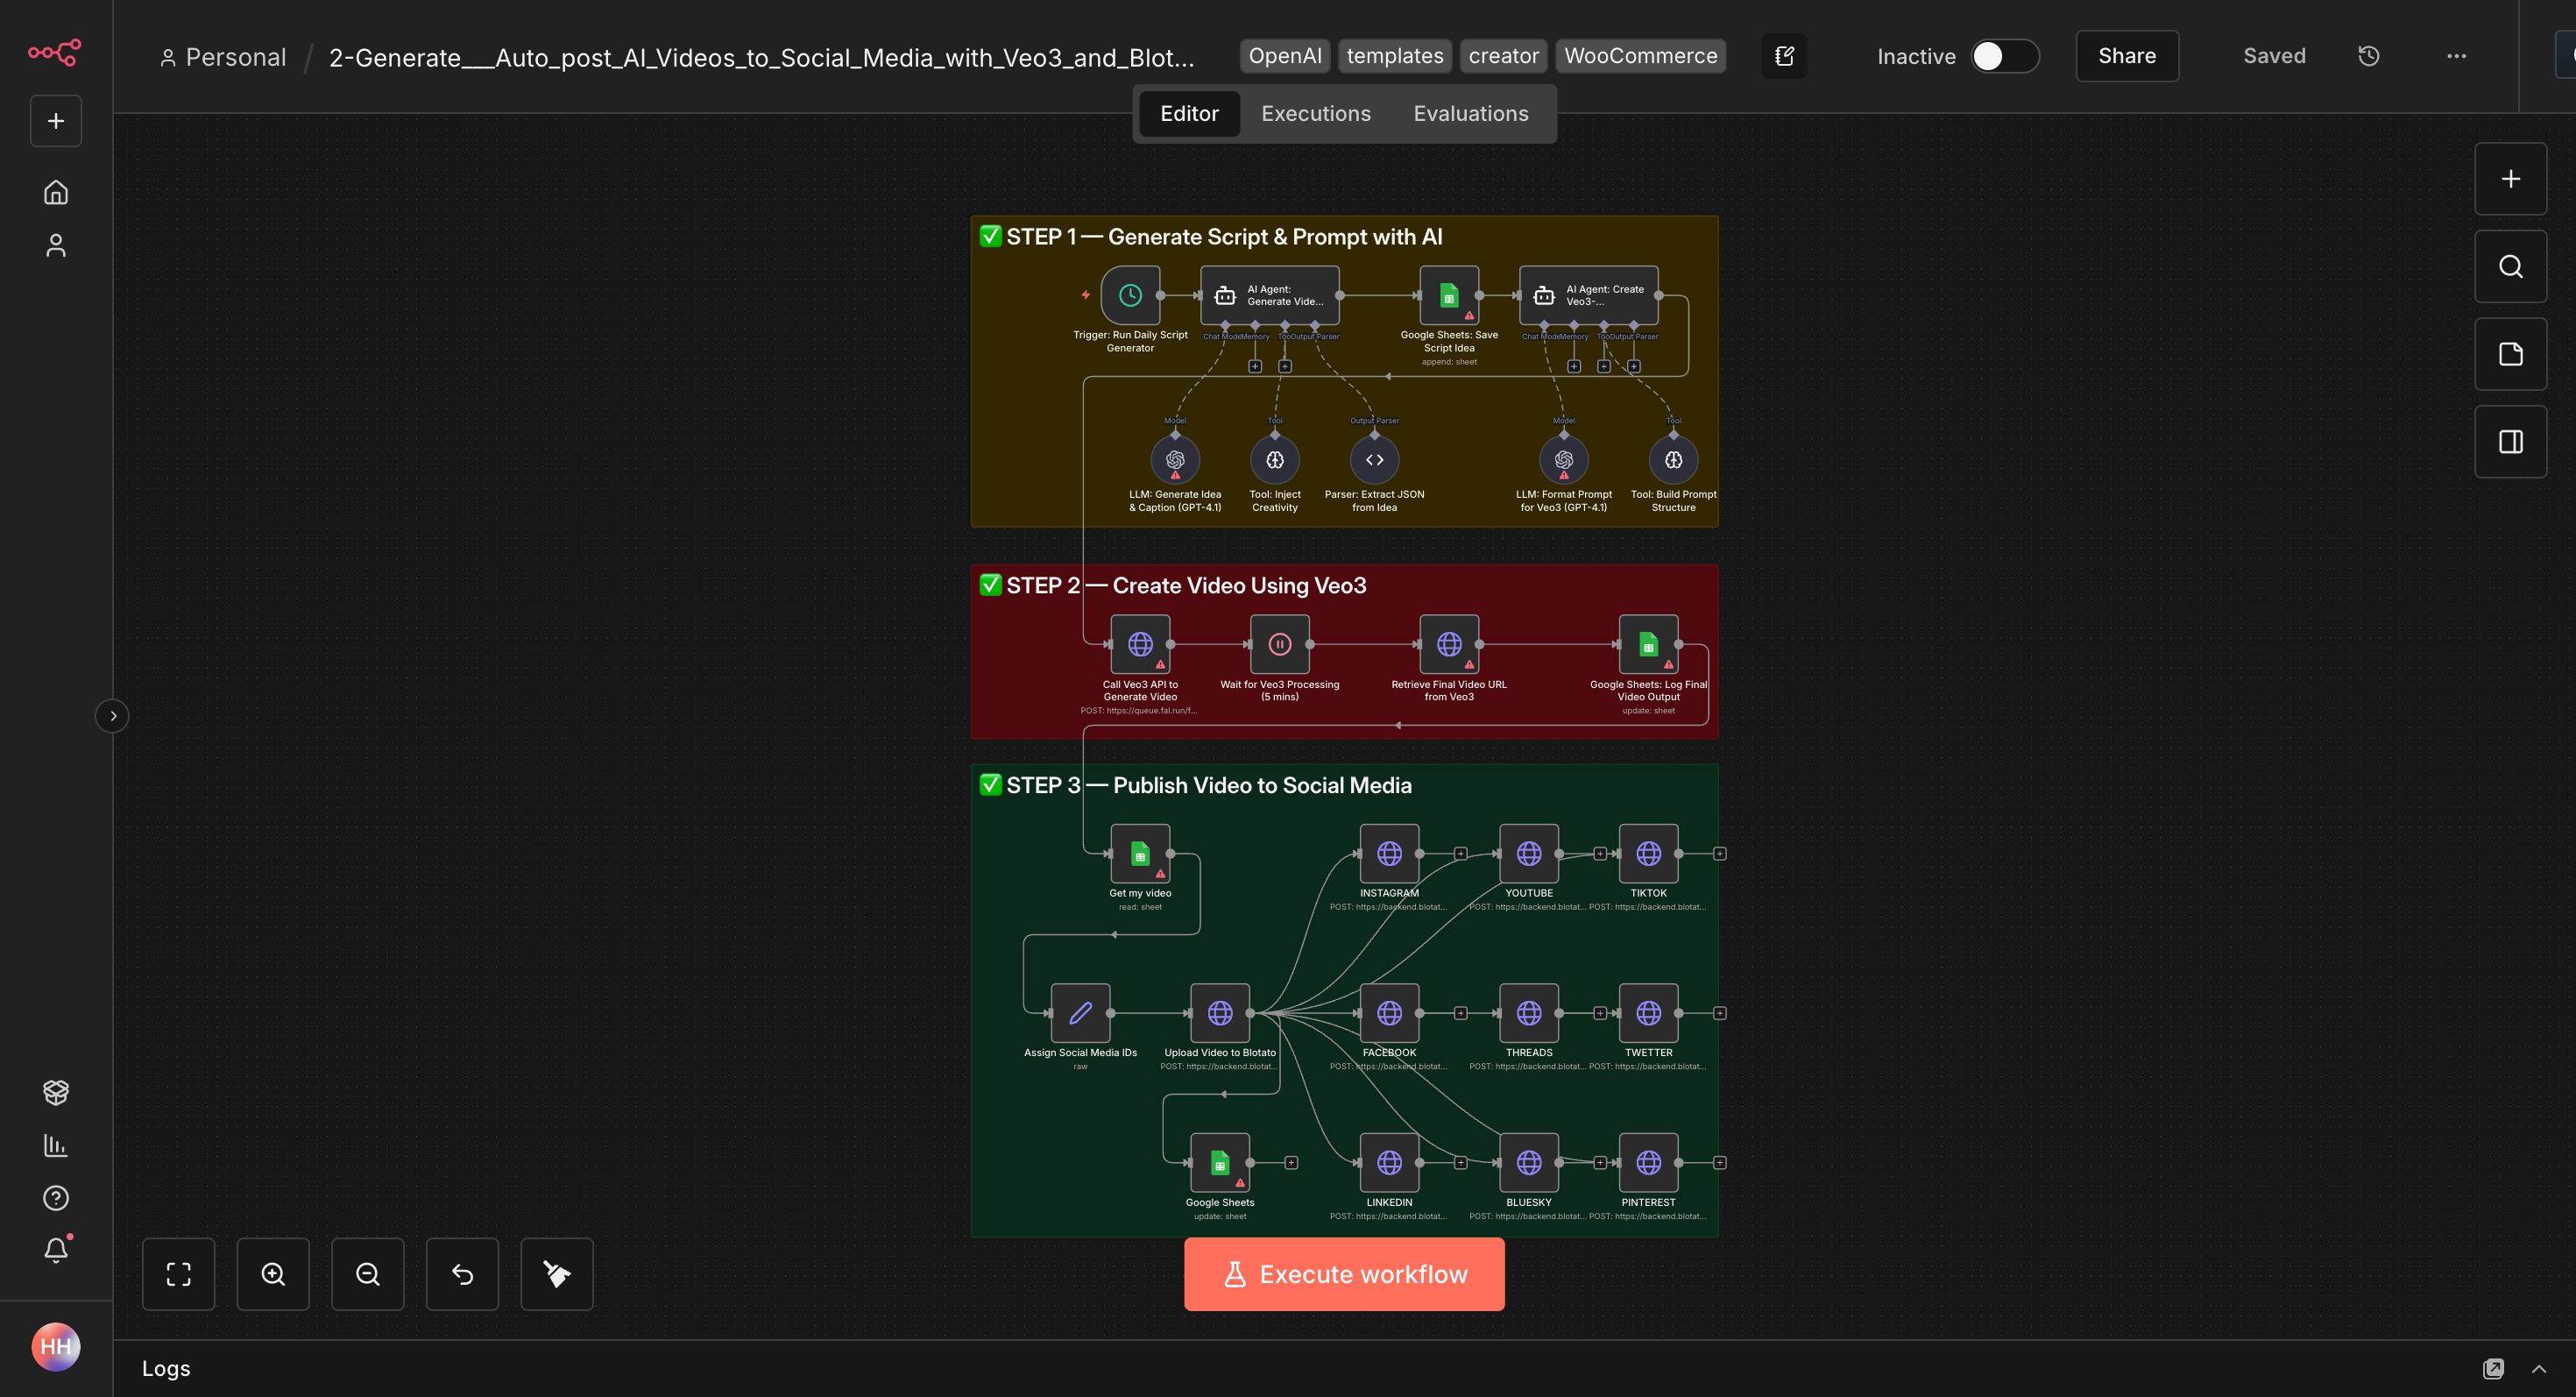Click the tidy up workflow broom icon

[557, 1274]
